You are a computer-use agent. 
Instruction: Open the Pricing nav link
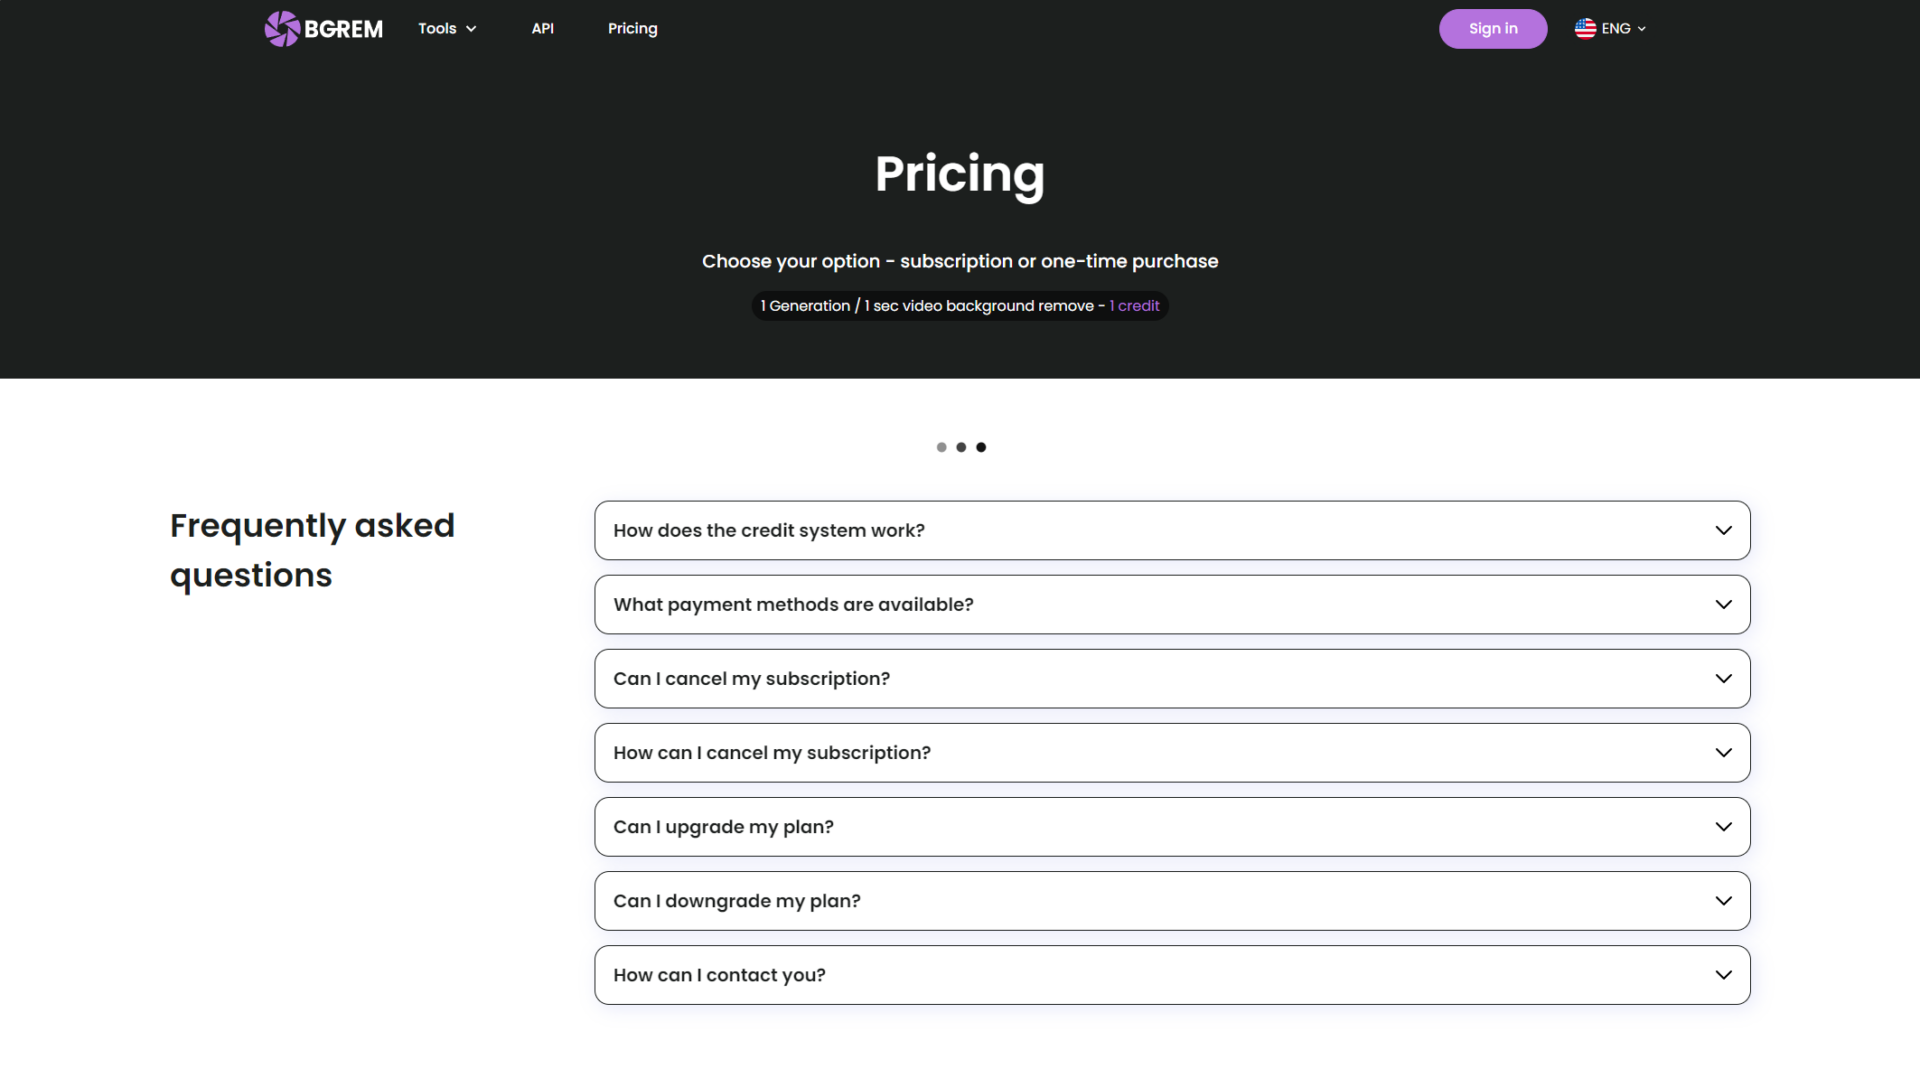point(632,29)
